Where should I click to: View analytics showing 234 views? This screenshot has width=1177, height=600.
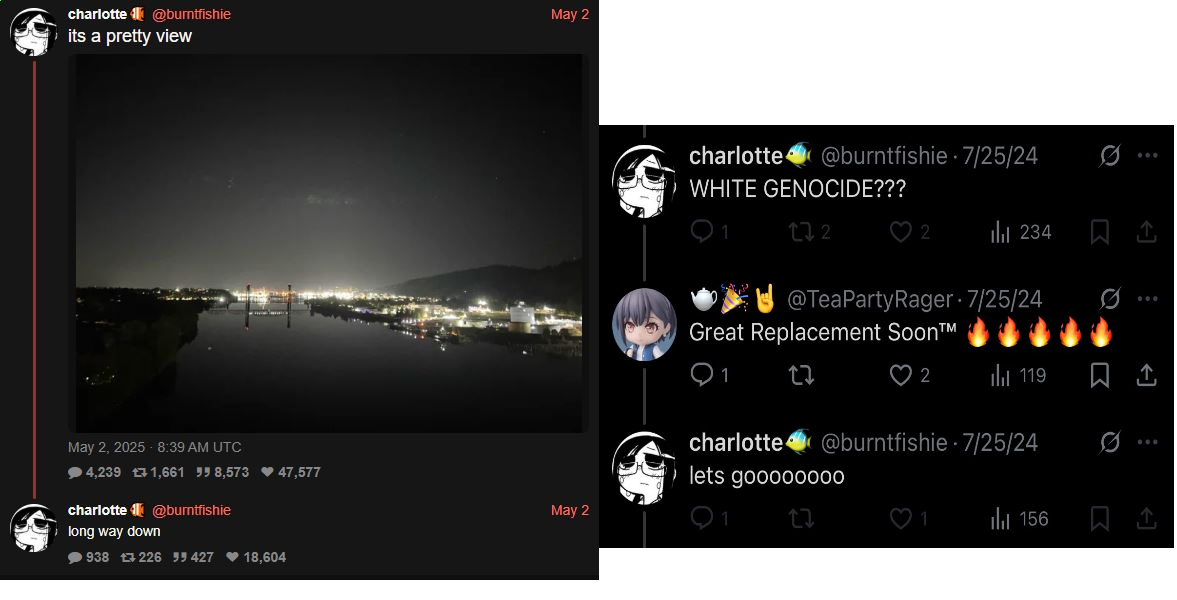(x=1021, y=232)
